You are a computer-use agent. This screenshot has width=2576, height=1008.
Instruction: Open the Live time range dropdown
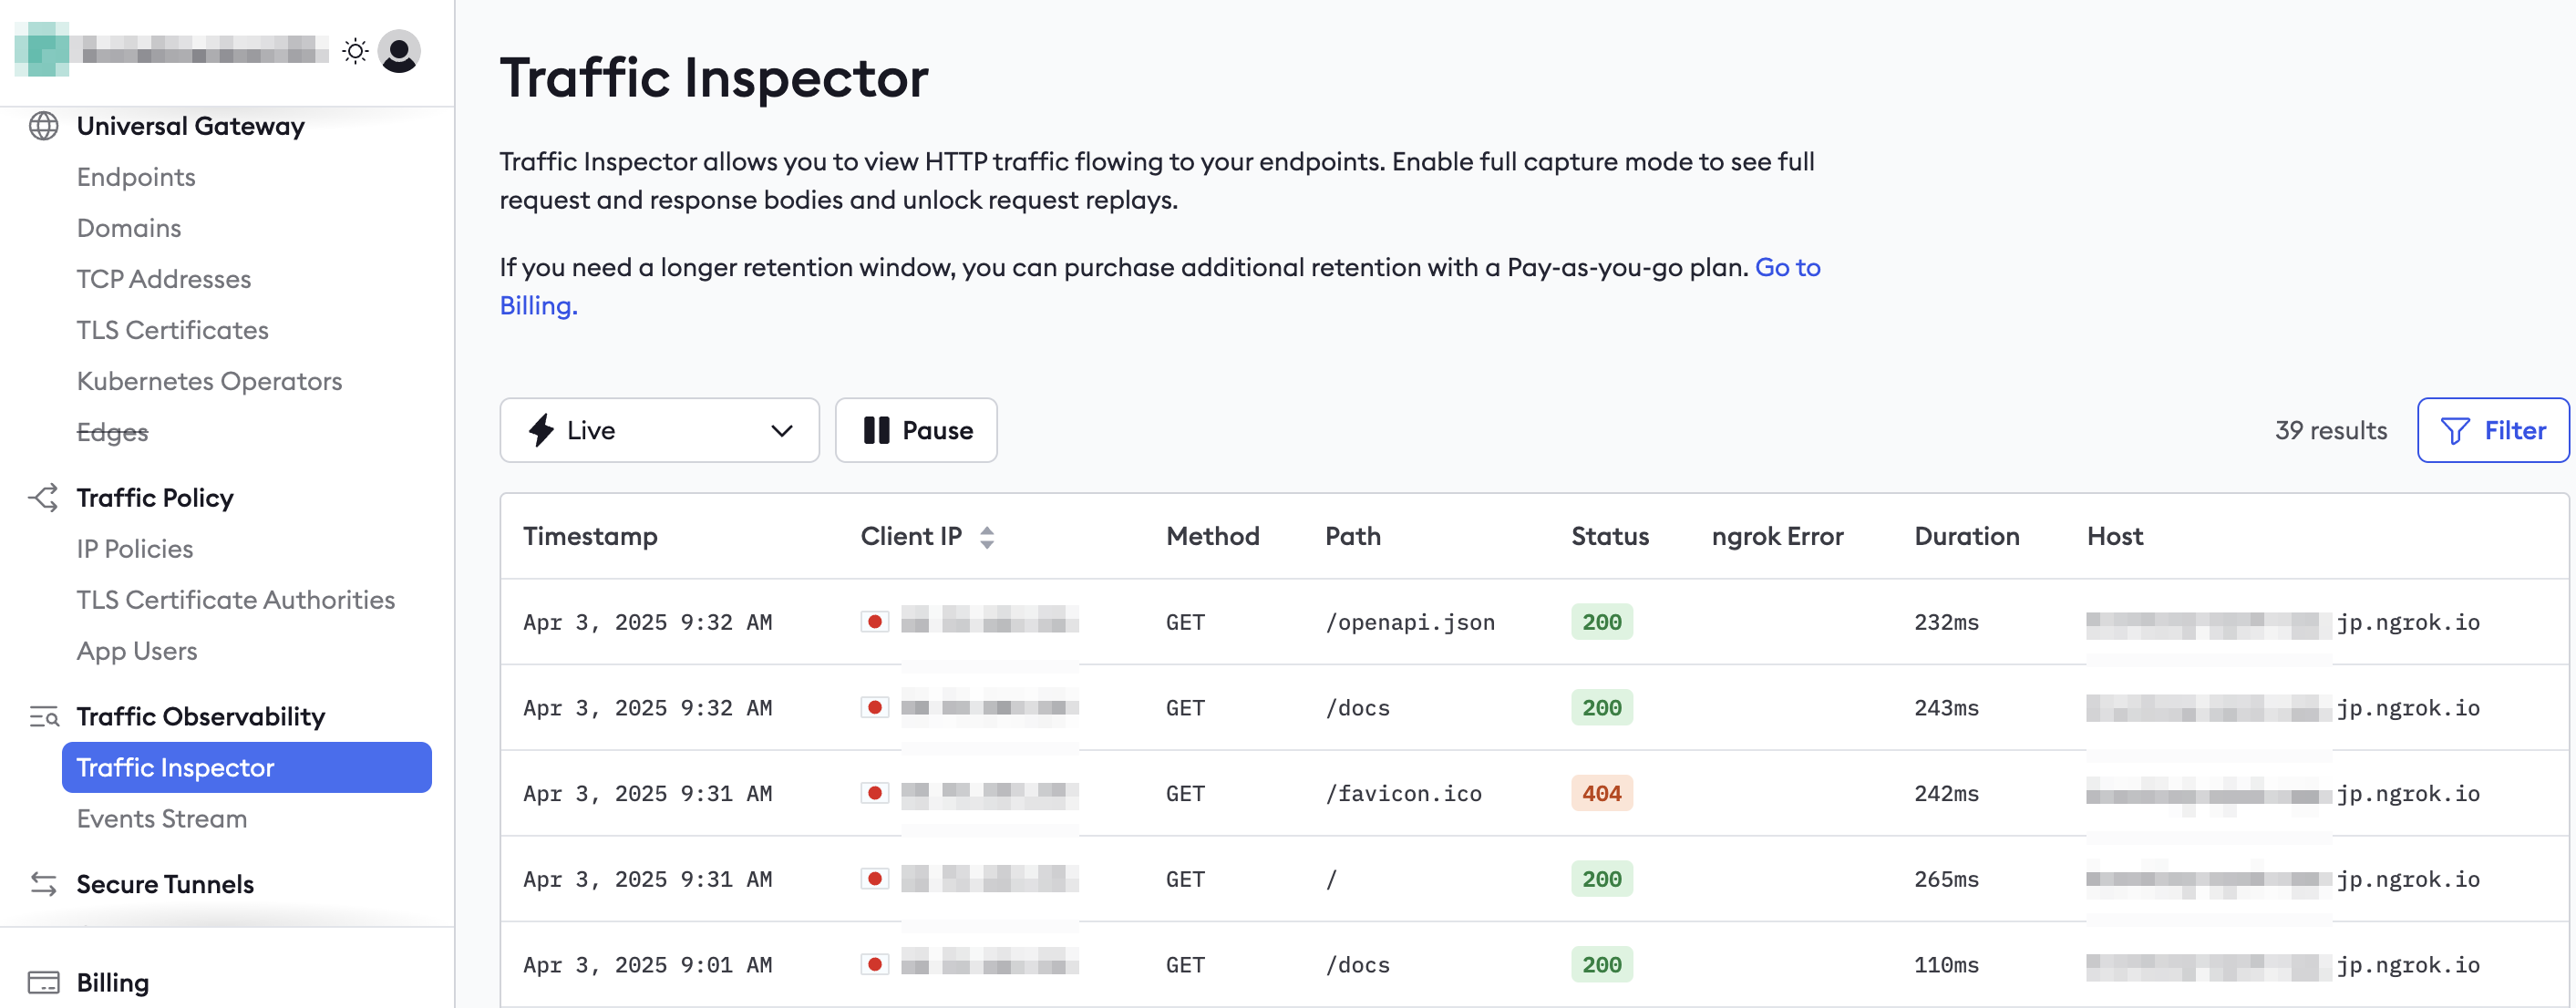pyautogui.click(x=659, y=430)
